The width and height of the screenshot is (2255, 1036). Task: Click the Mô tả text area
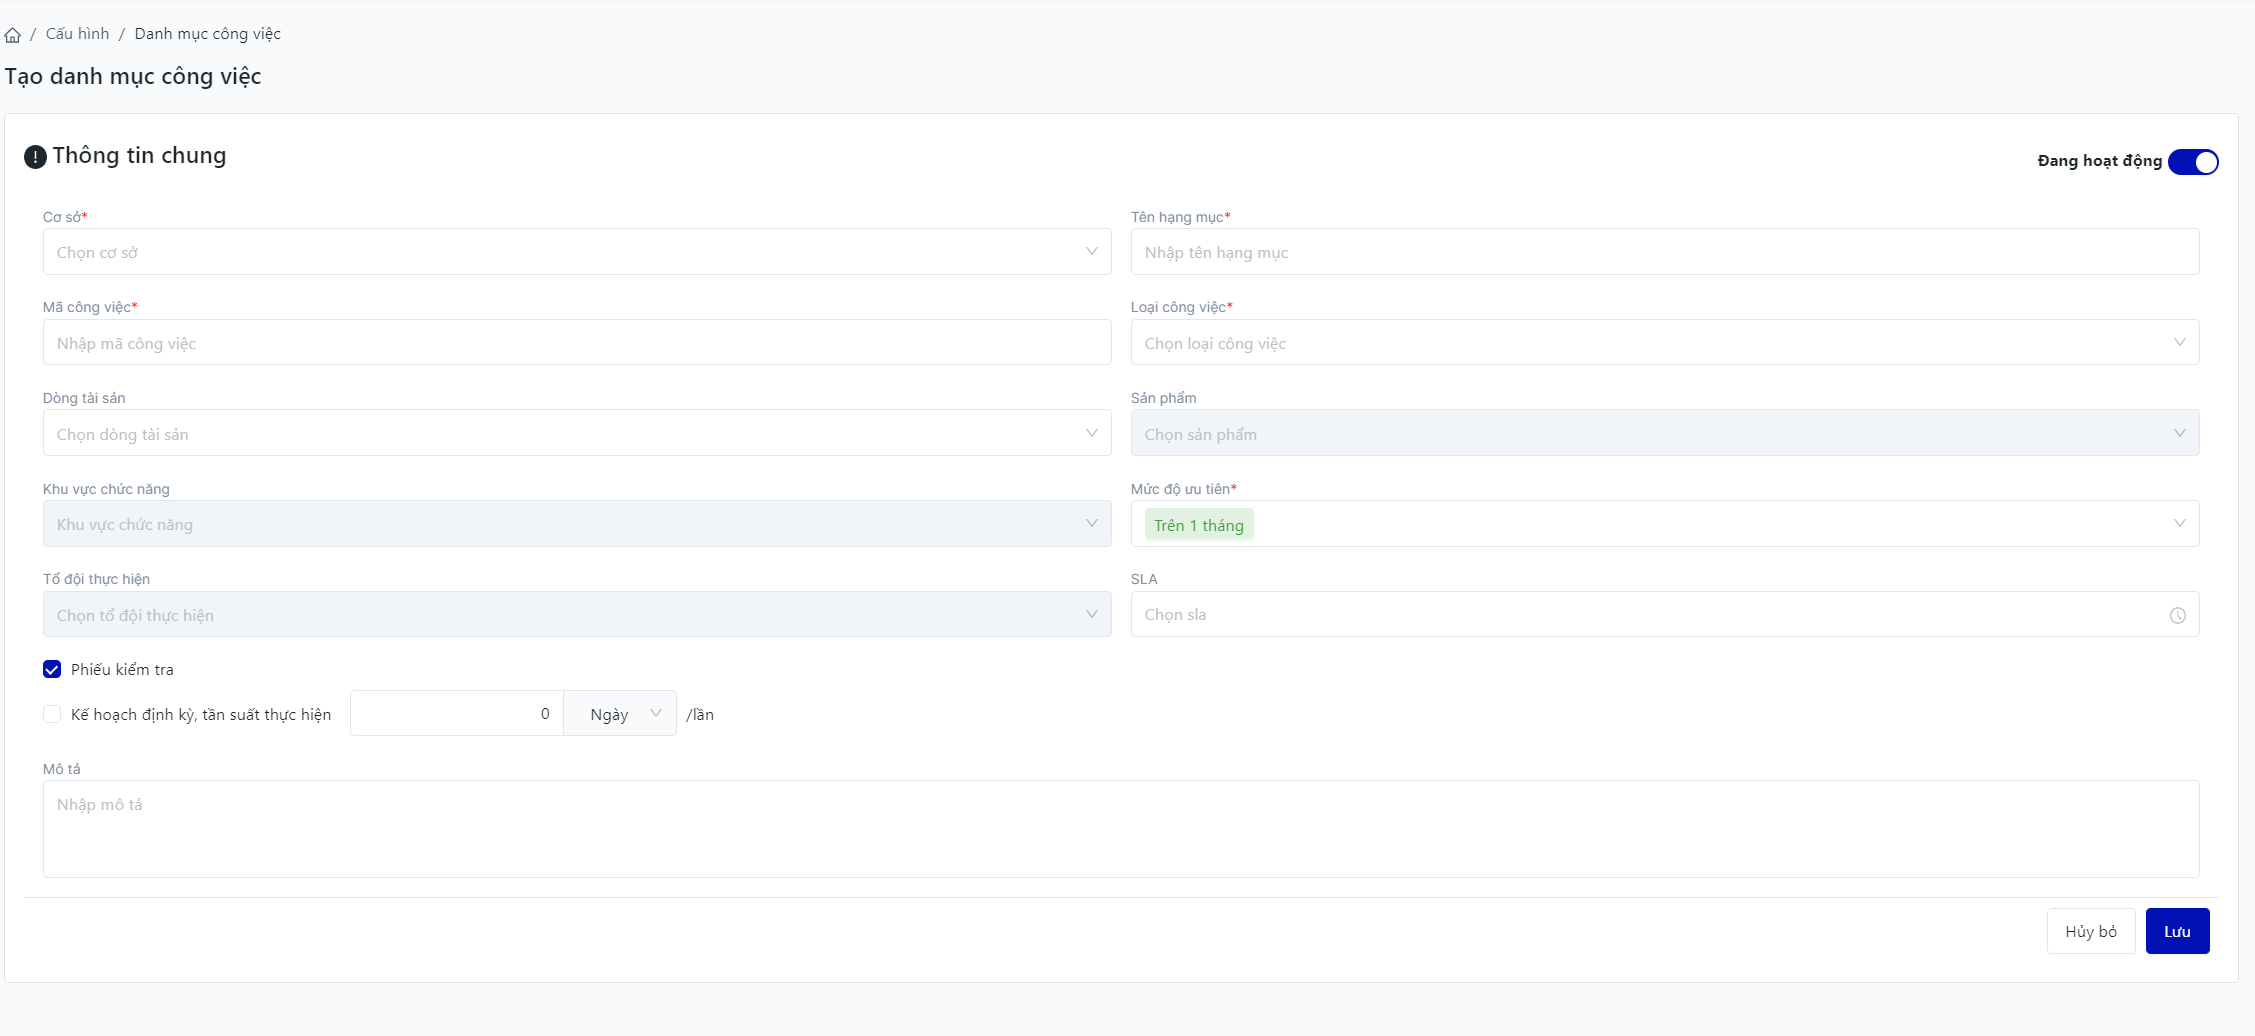[x=1120, y=828]
